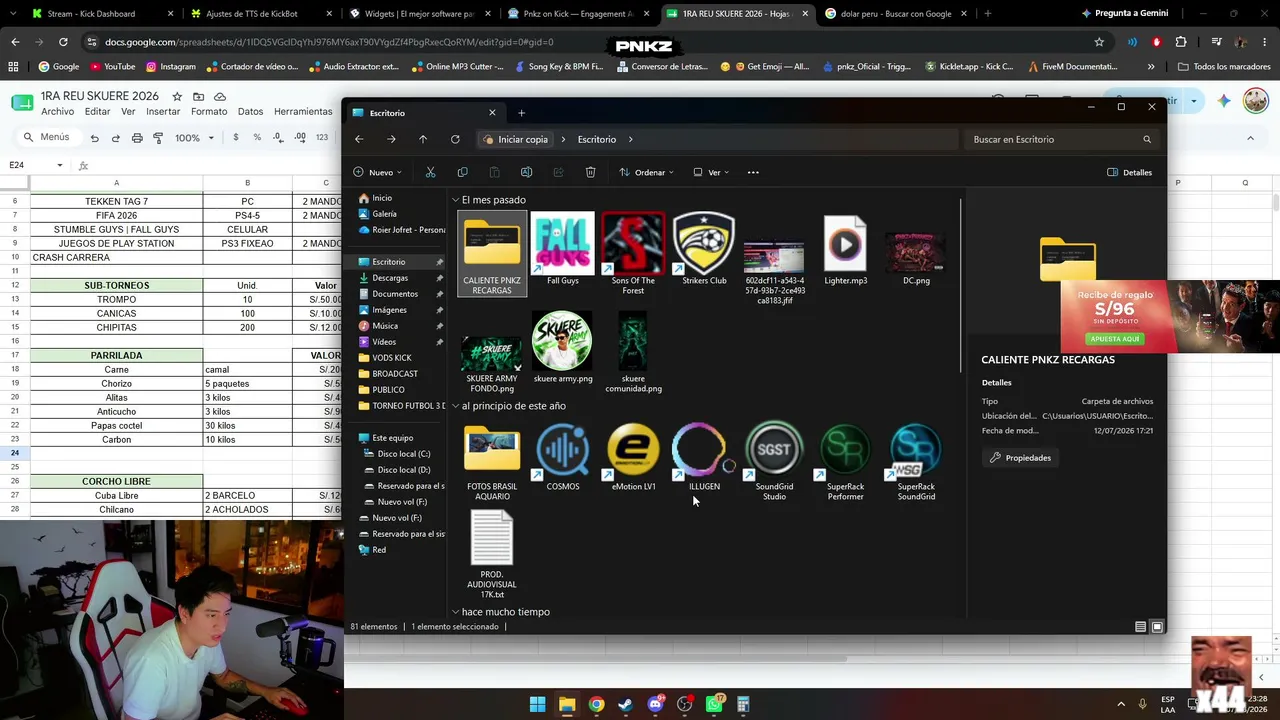1280x720 pixels.
Task: Click the Propiedades button in details pane
Action: (1020, 458)
